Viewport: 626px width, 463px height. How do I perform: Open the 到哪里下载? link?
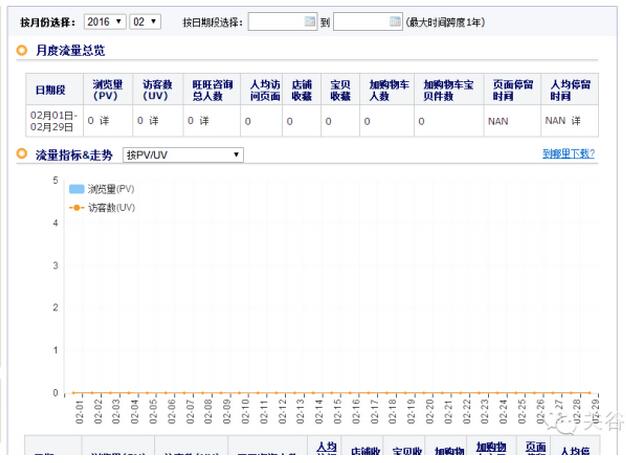coord(568,154)
